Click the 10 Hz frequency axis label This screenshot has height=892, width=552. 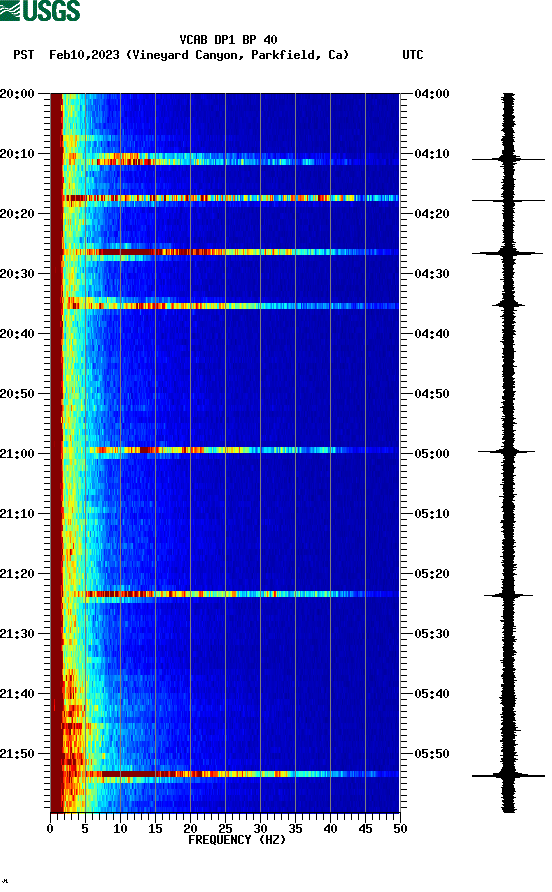click(x=120, y=829)
